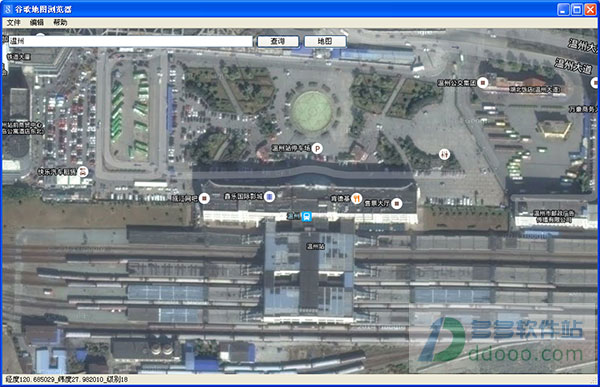This screenshot has width=600, height=387.
Task: Click the ticket hall (售票大厅) marker
Action: 397,203
